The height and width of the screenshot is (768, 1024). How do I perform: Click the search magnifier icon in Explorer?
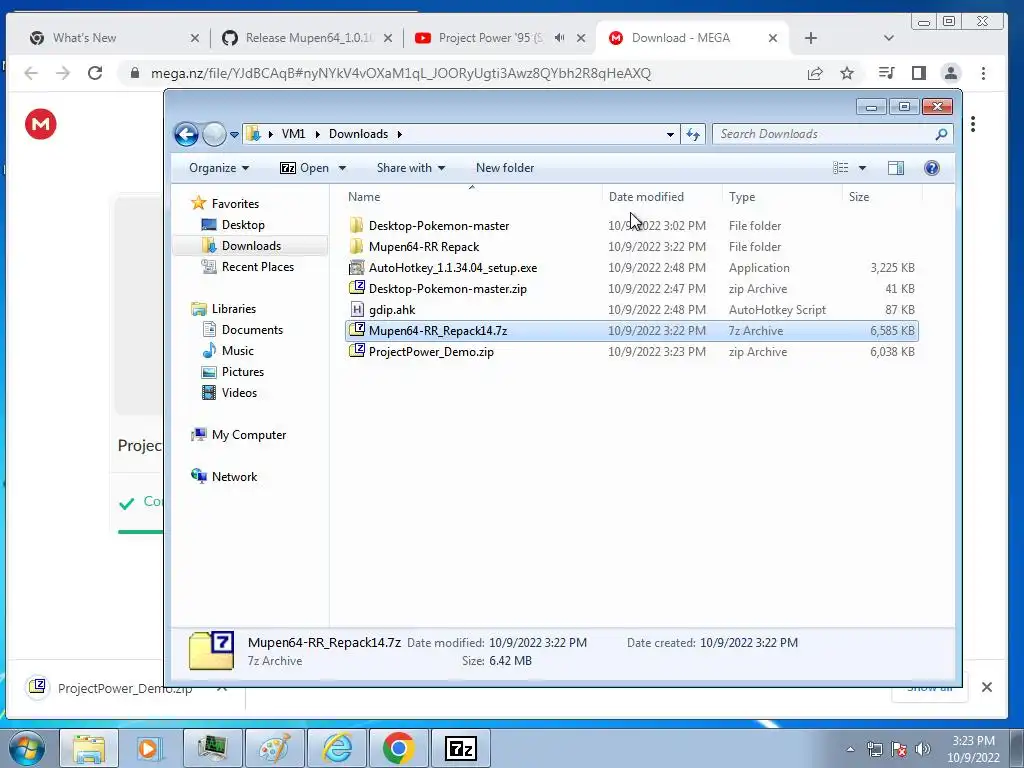tap(941, 135)
